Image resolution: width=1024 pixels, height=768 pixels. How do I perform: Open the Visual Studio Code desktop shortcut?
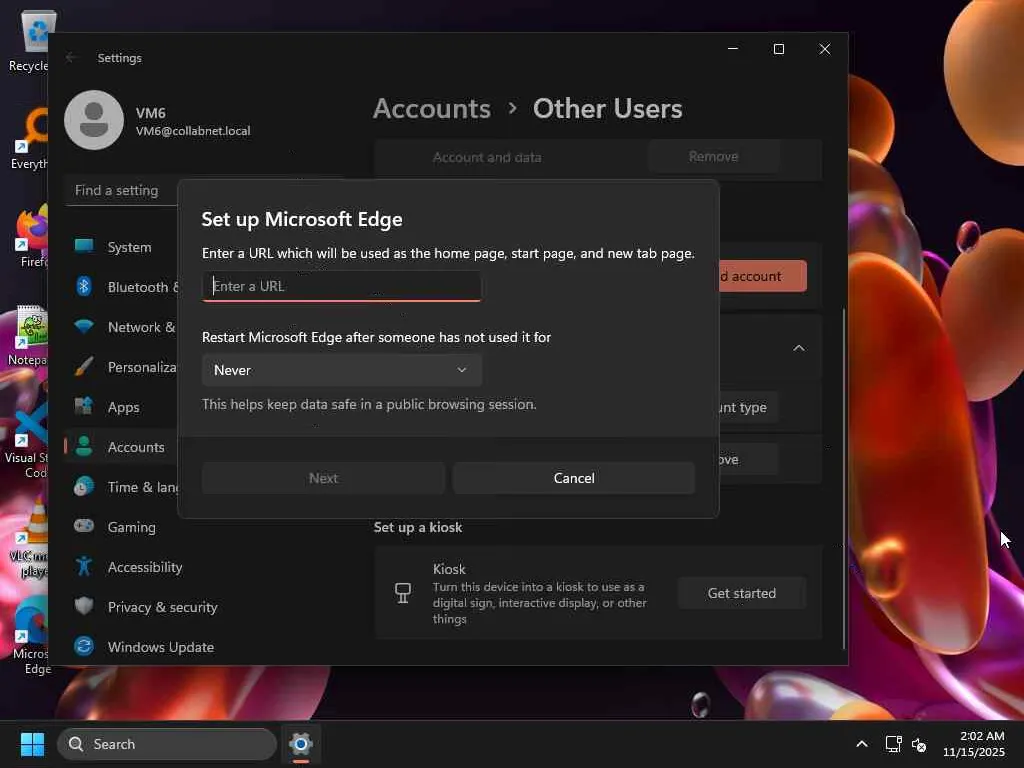(26, 441)
